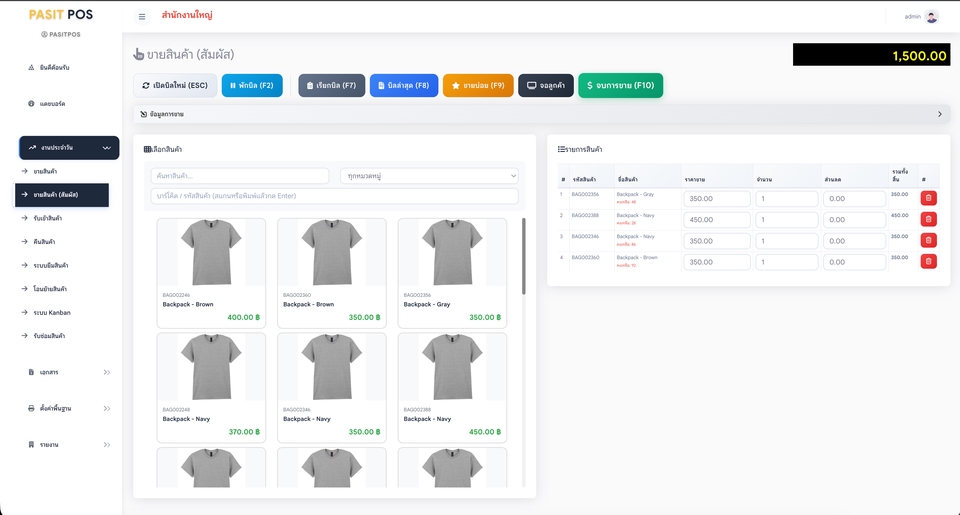This screenshot has width=960, height=515.
Task: Focus the ค้นหาสินค้า product search field
Action: pos(239,176)
